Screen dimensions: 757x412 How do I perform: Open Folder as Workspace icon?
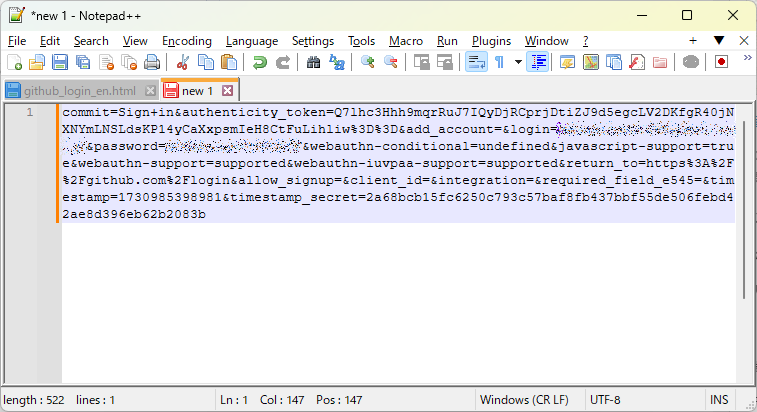[659, 62]
